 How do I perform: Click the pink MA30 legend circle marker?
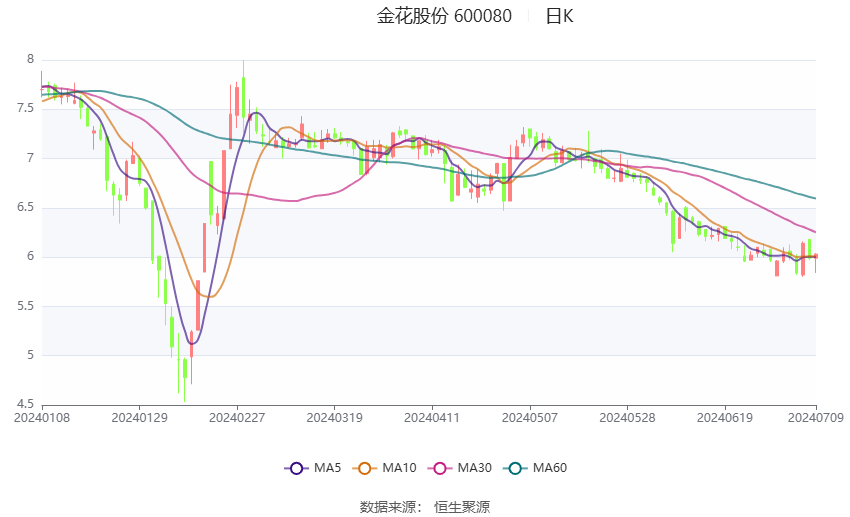pyautogui.click(x=440, y=468)
